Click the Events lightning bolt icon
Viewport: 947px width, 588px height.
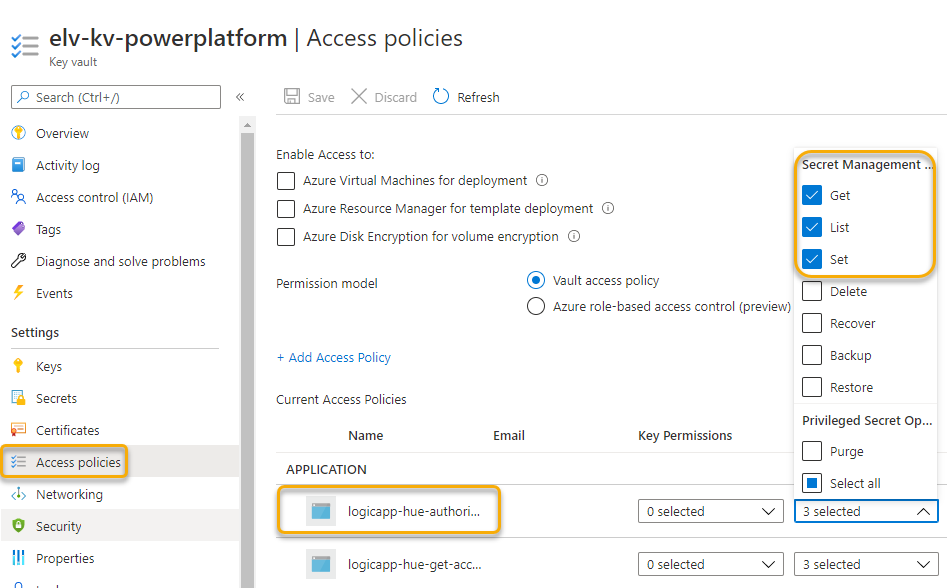click(19, 293)
